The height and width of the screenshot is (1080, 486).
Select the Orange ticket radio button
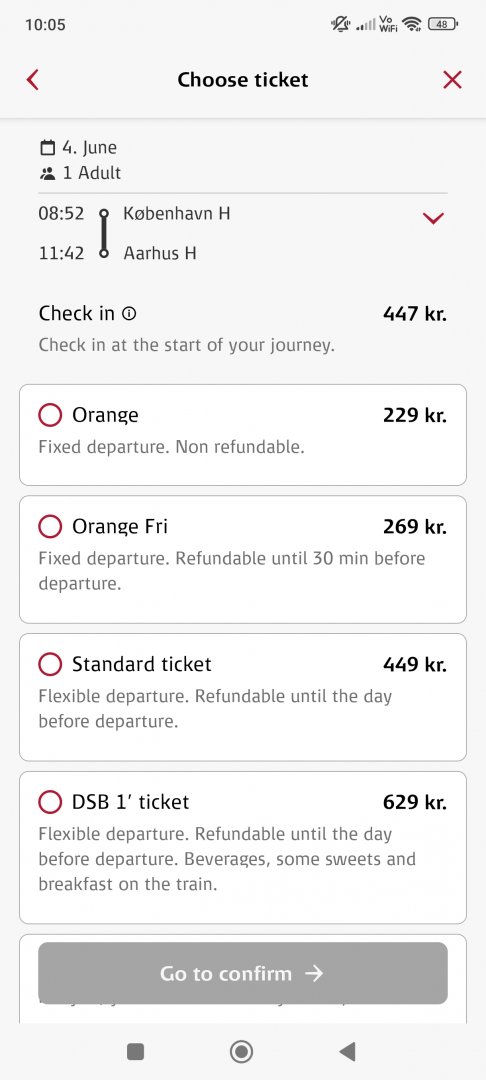50,415
